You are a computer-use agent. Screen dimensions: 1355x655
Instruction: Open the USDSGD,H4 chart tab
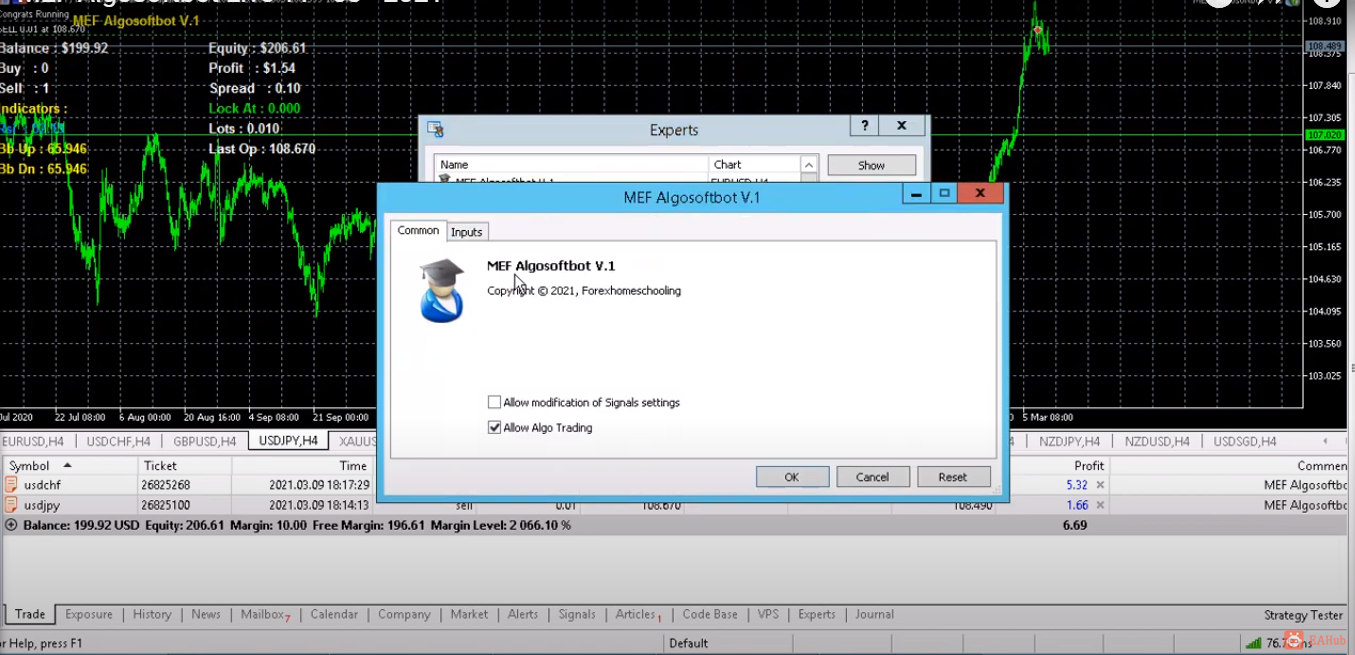pyautogui.click(x=1245, y=441)
